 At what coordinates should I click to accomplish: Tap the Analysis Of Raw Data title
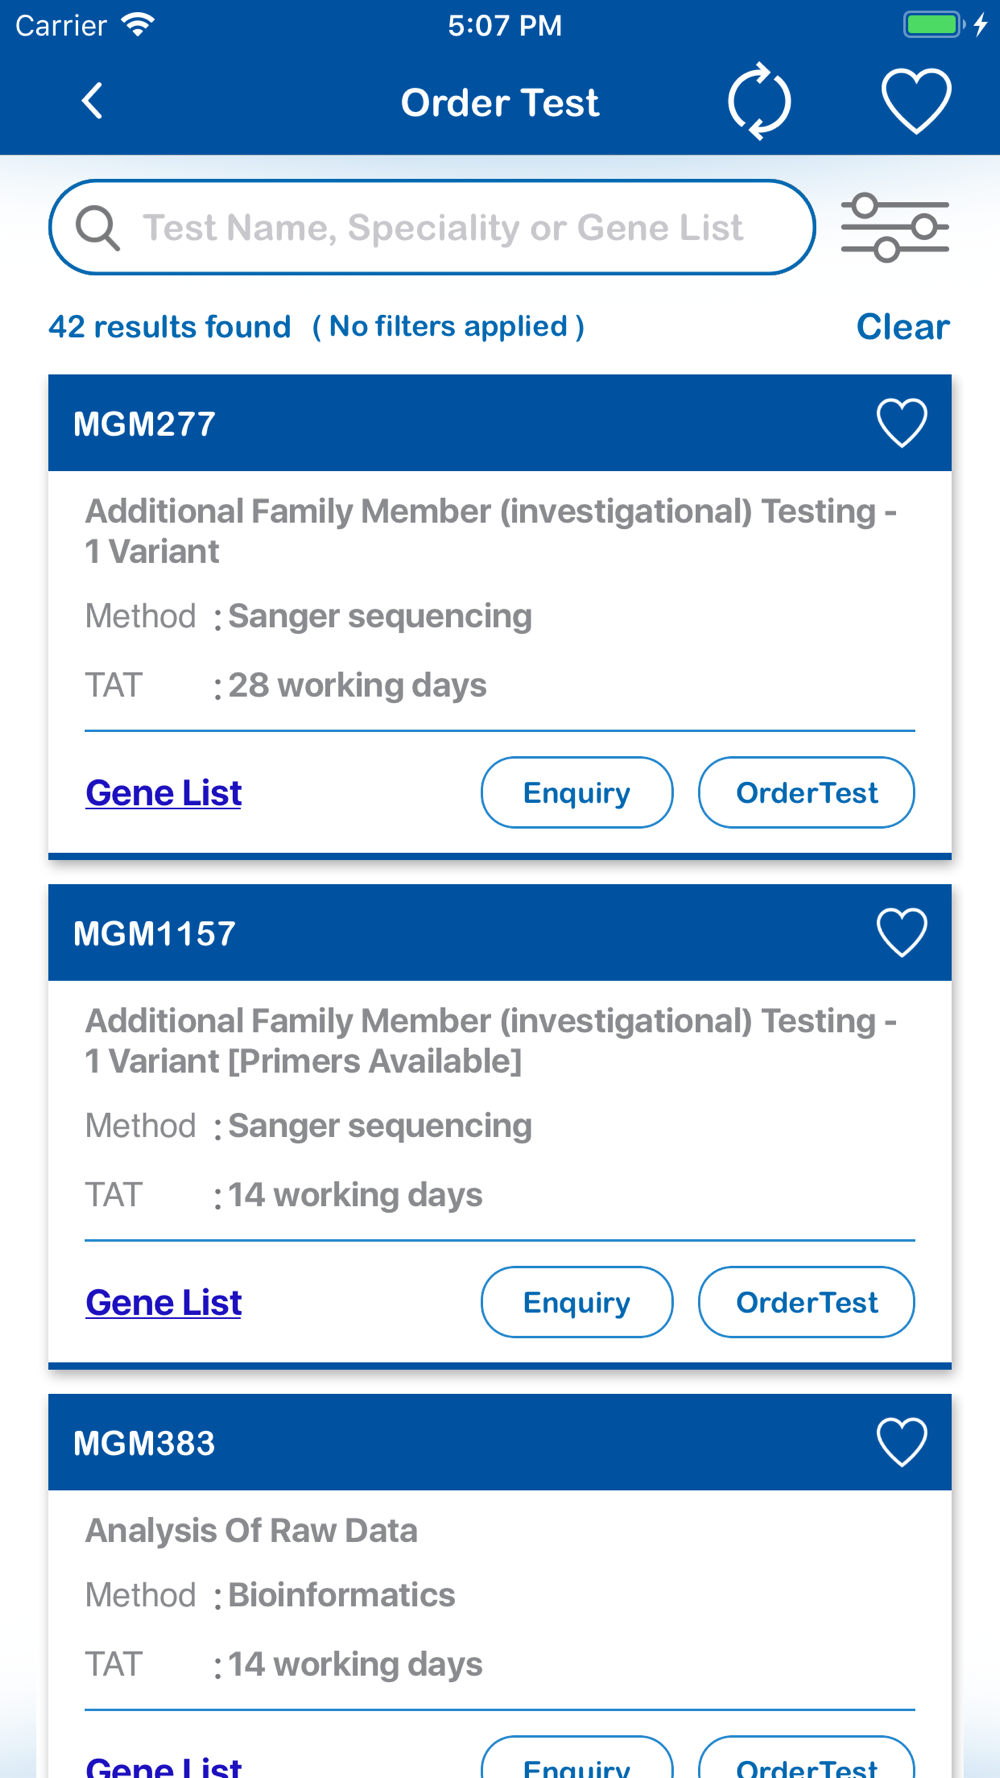pos(251,1530)
